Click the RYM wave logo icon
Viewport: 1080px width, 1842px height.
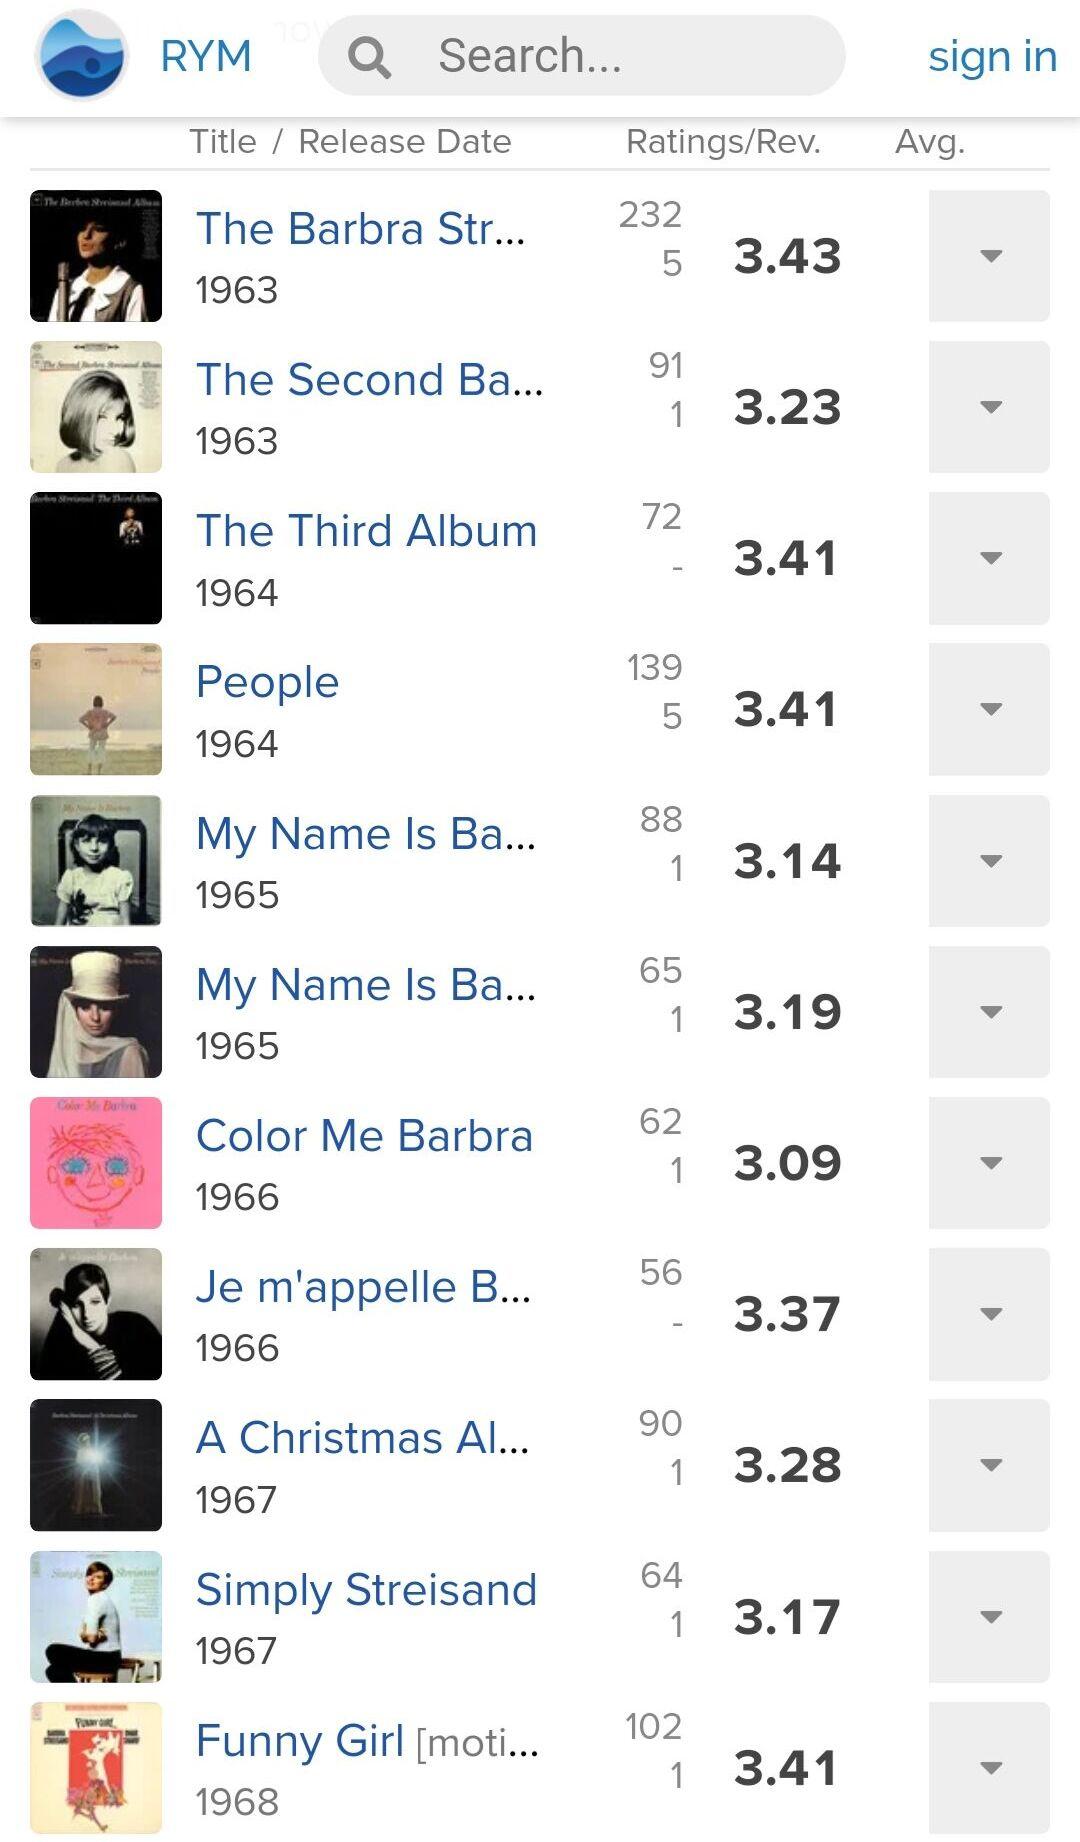coord(81,55)
